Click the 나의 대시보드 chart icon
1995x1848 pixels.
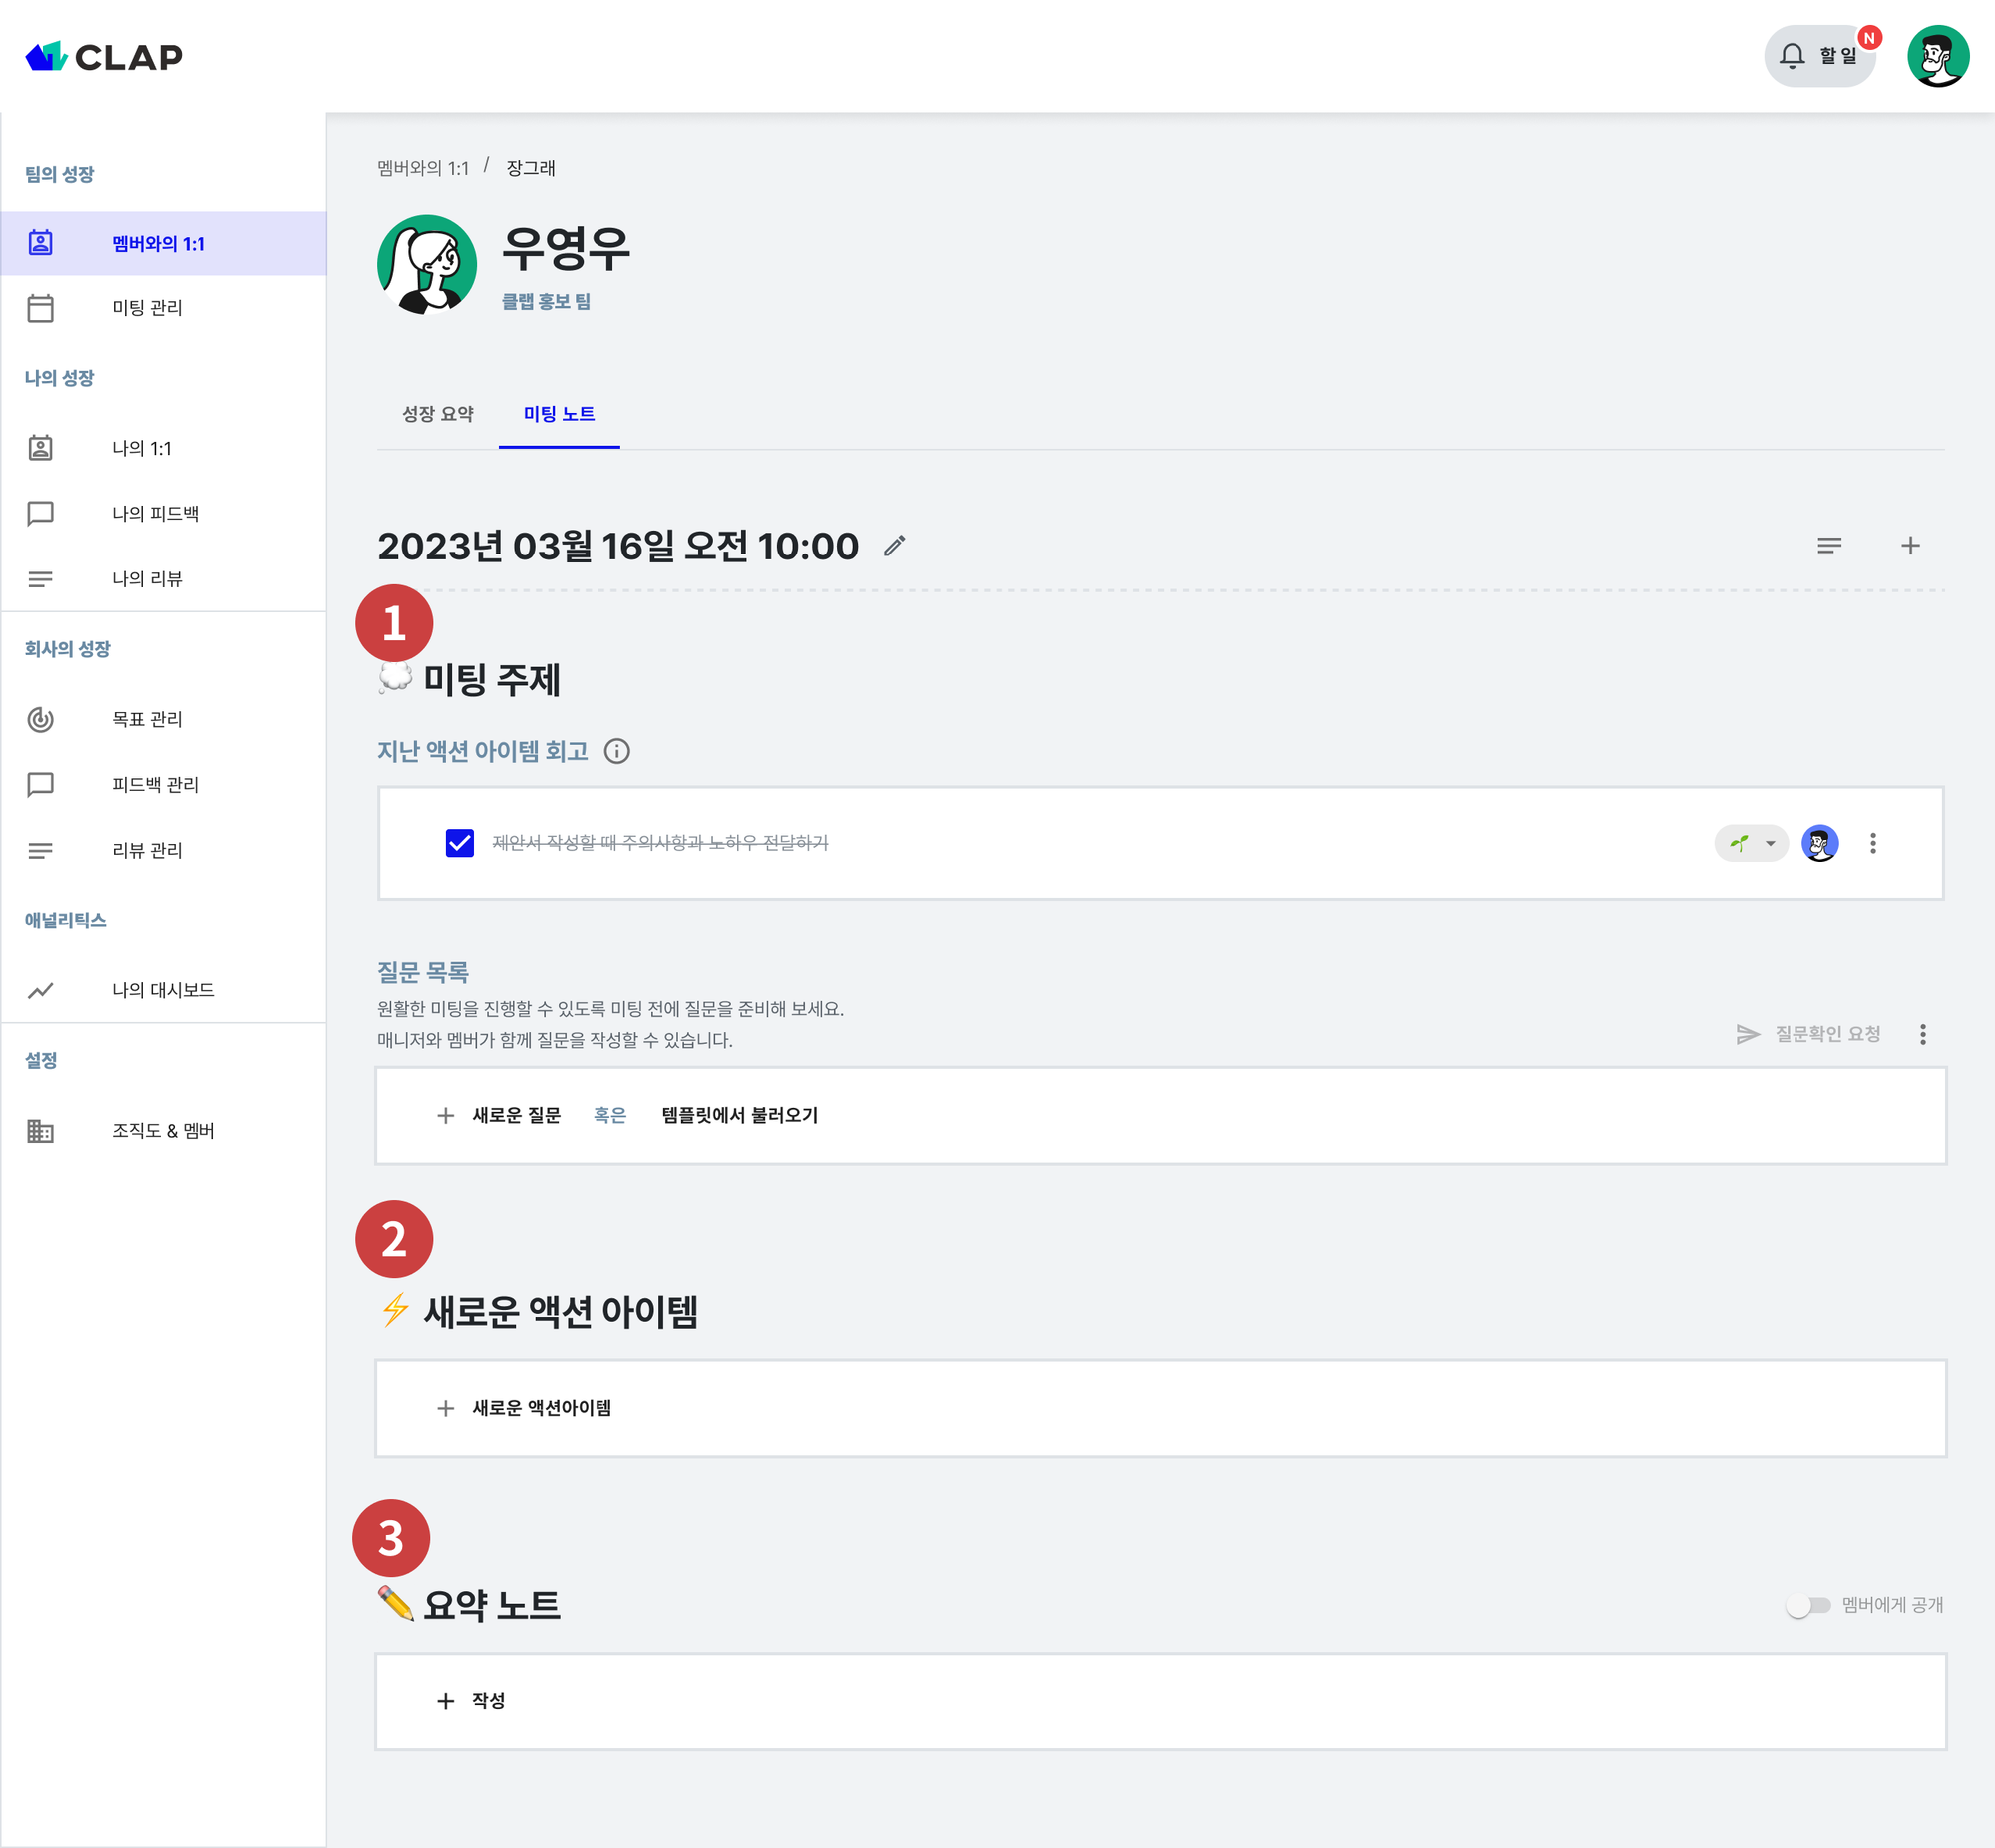pos(41,990)
